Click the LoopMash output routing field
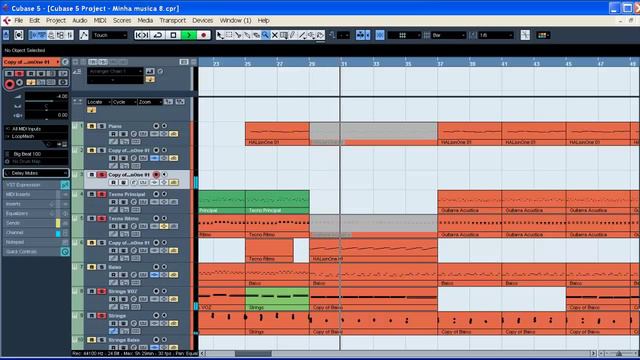This screenshot has width=640, height=360. (x=36, y=136)
